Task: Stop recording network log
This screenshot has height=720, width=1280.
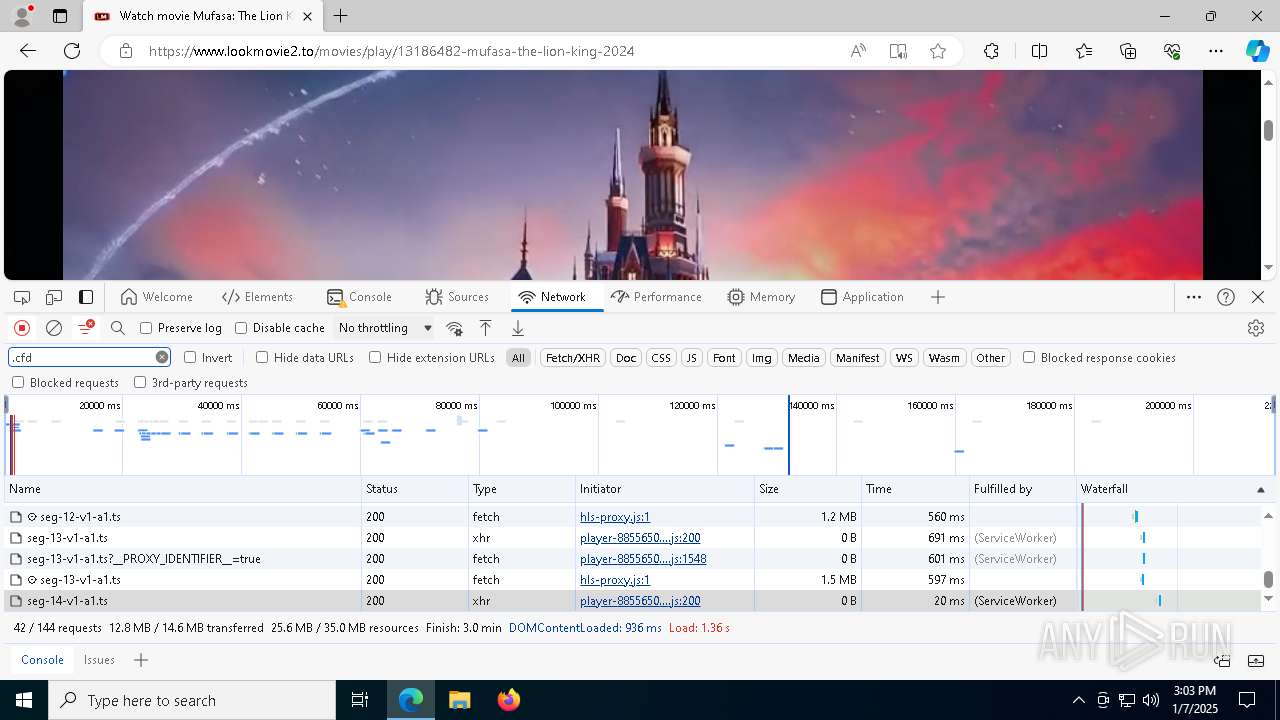Action: (22, 328)
